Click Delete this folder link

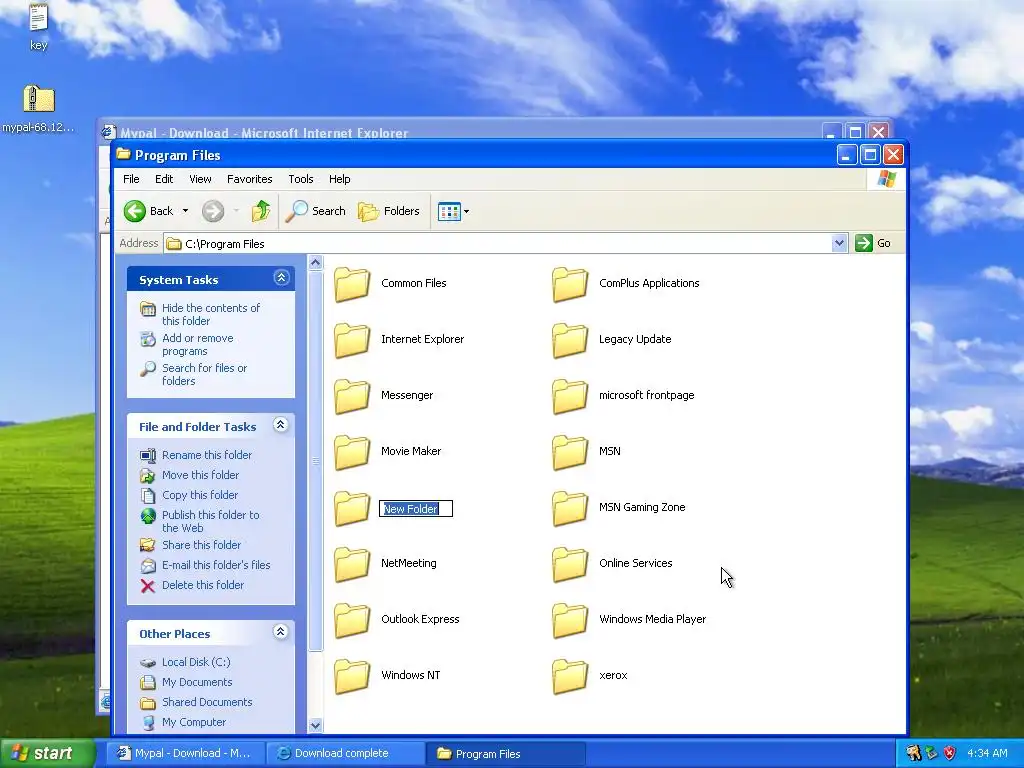point(202,585)
